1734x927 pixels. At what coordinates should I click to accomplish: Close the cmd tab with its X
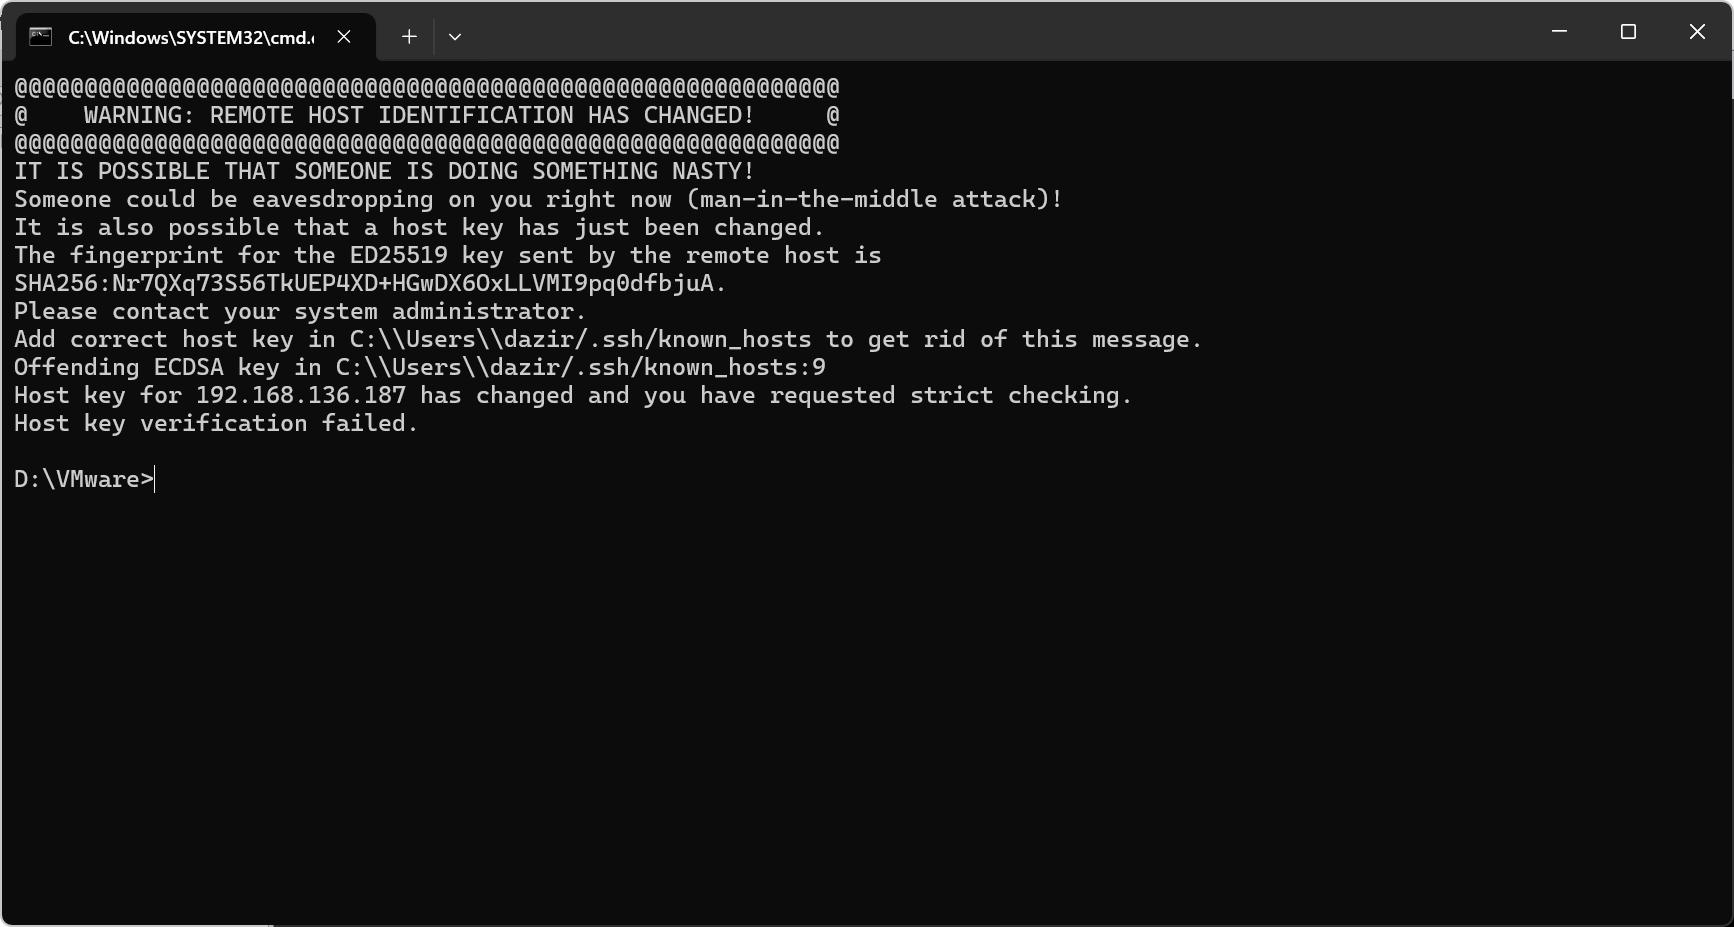click(344, 37)
